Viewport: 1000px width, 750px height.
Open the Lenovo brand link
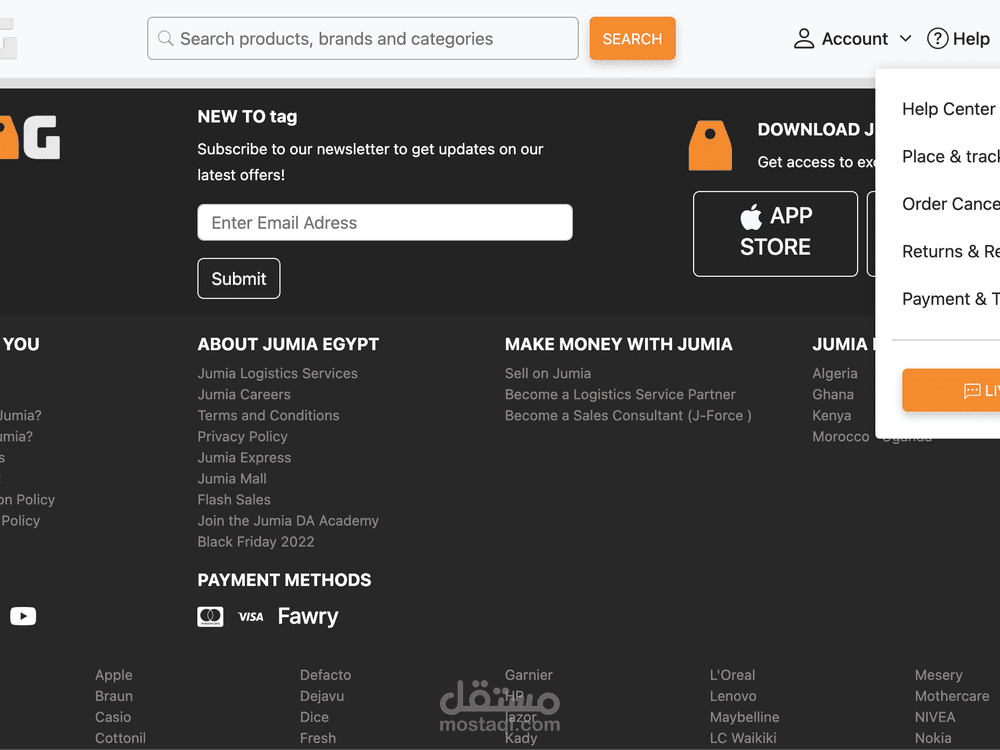(x=733, y=696)
